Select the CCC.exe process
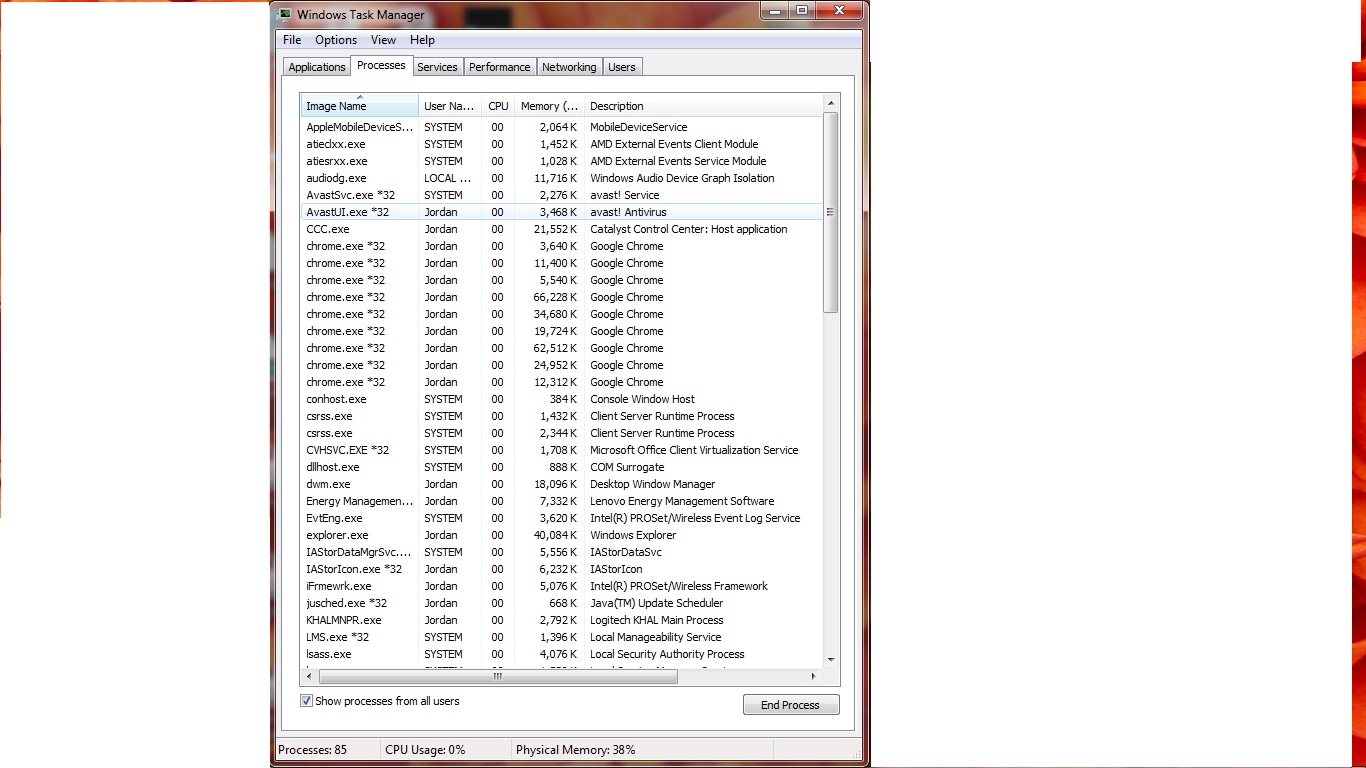This screenshot has height=768, width=1366. tap(562, 229)
